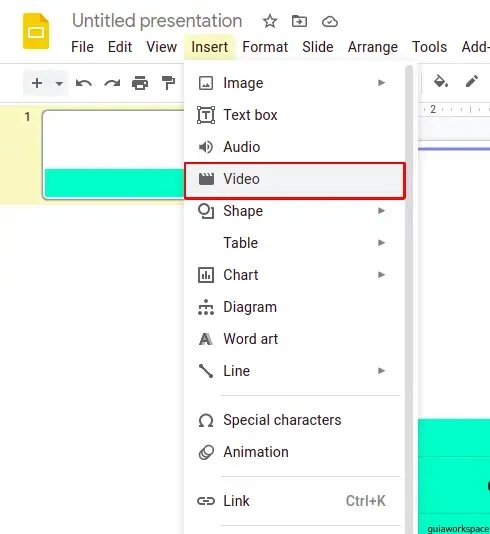The height and width of the screenshot is (534, 490).
Task: Open the Edit menu
Action: click(120, 47)
